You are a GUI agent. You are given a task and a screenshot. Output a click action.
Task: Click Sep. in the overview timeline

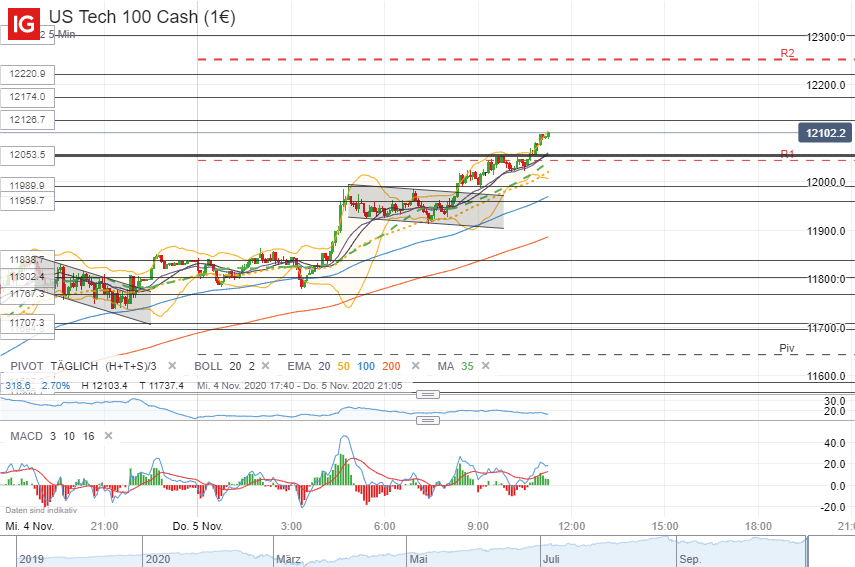pyautogui.click(x=690, y=559)
